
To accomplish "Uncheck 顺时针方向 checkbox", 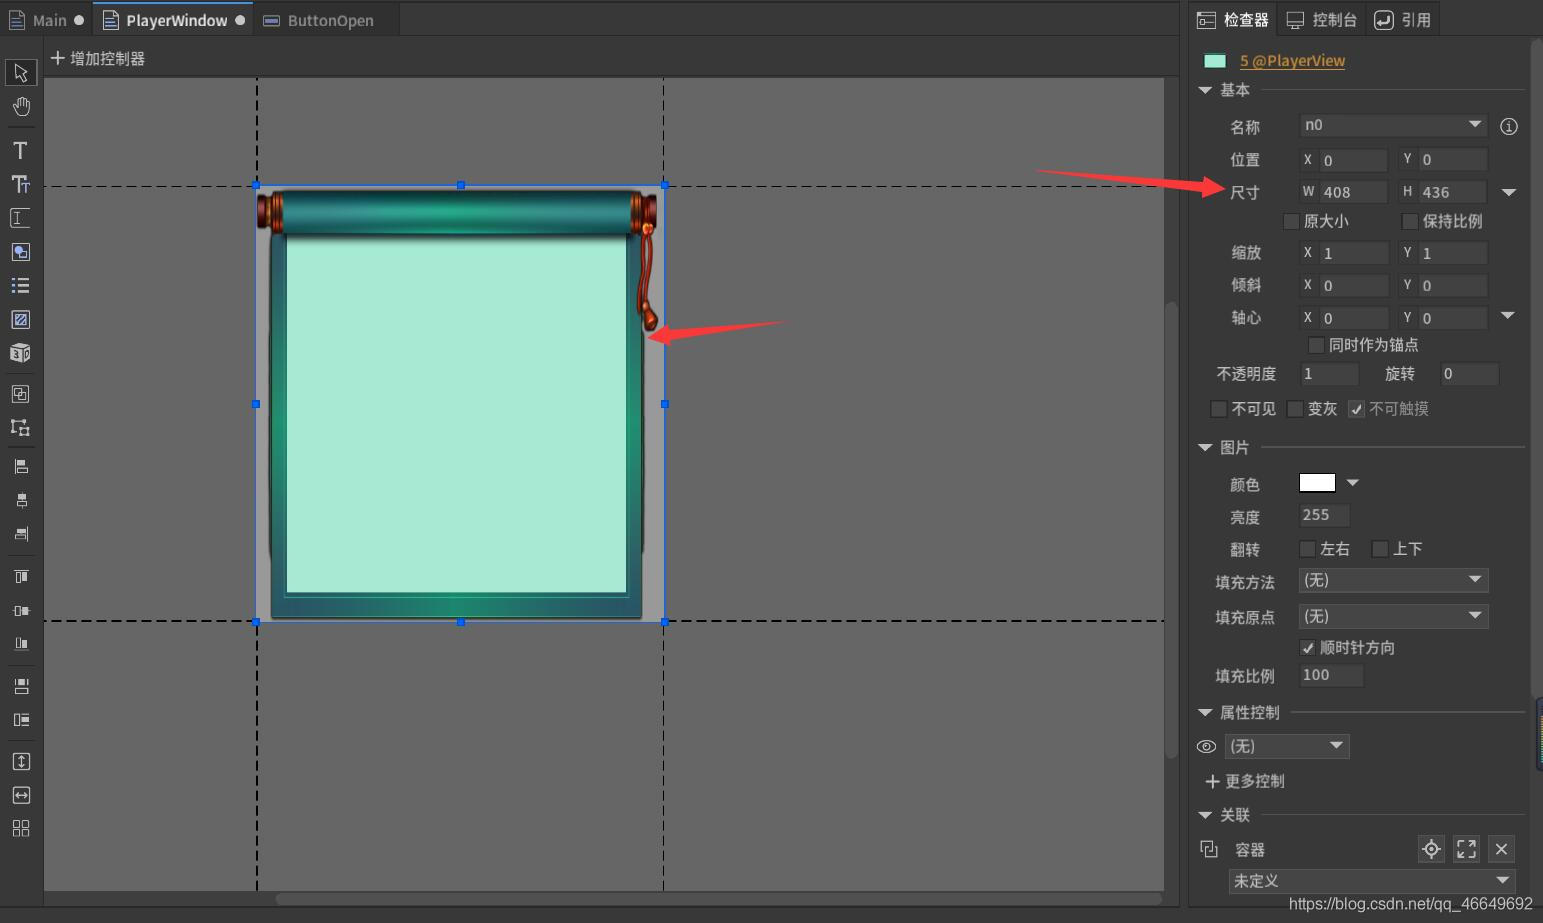I will pyautogui.click(x=1307, y=648).
